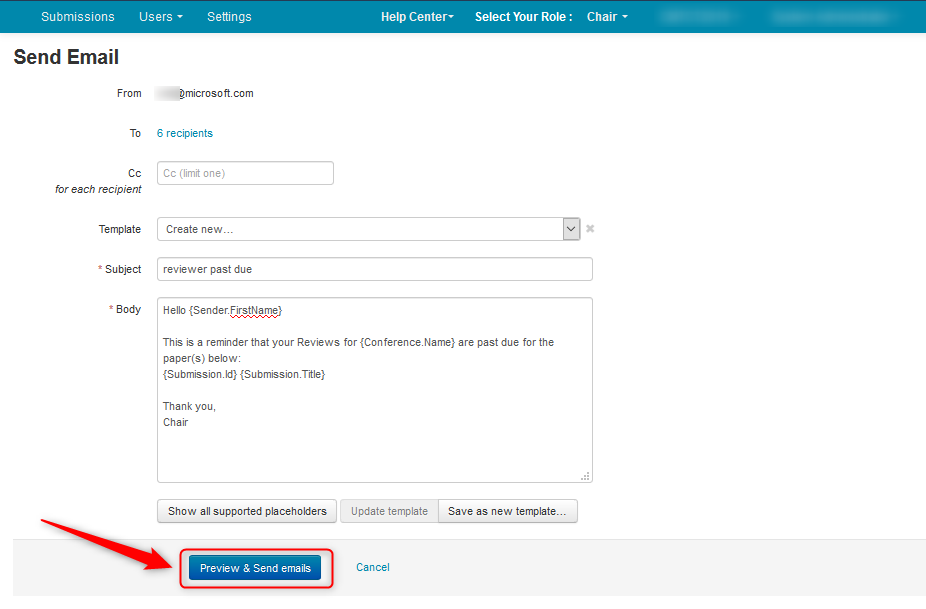Open the Help Center dropdown
The image size is (926, 609).
click(x=417, y=17)
